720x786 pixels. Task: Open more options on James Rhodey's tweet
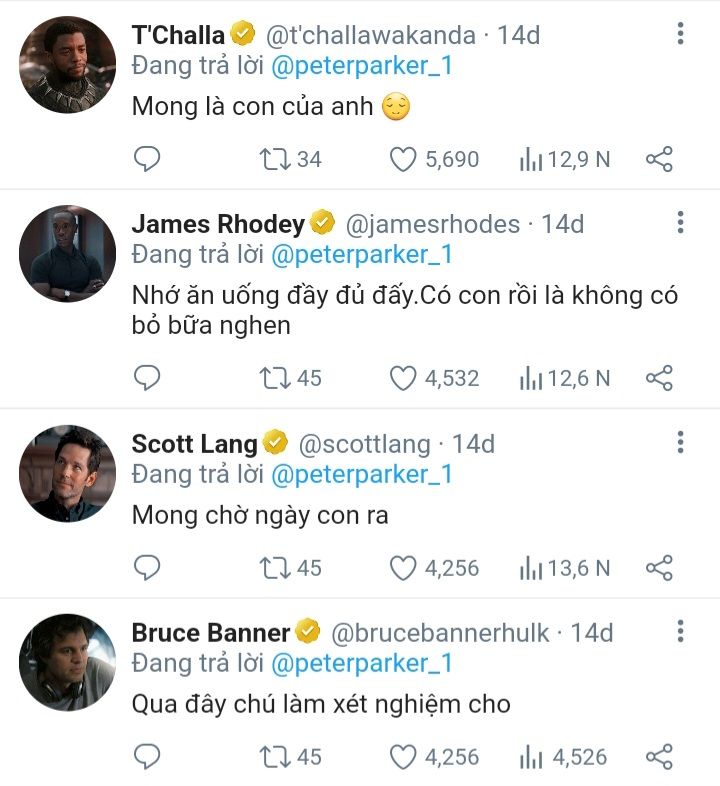click(680, 223)
